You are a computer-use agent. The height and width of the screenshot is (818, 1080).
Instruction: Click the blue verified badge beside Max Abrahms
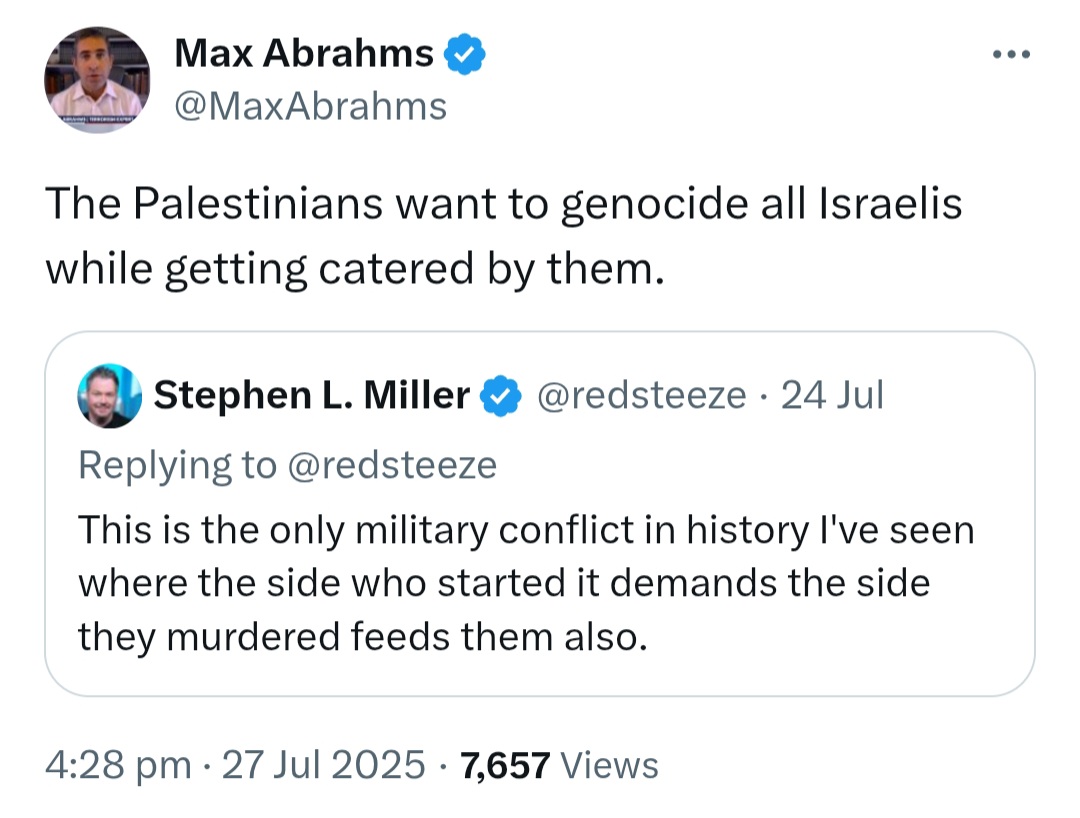point(464,54)
